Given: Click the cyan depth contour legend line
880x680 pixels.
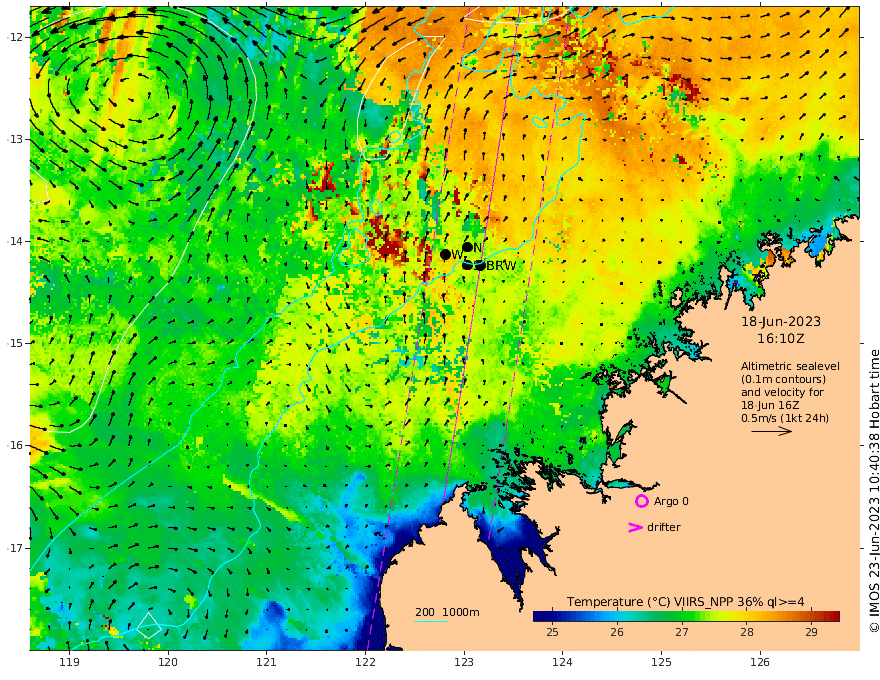Looking at the screenshot, I should tap(431, 621).
